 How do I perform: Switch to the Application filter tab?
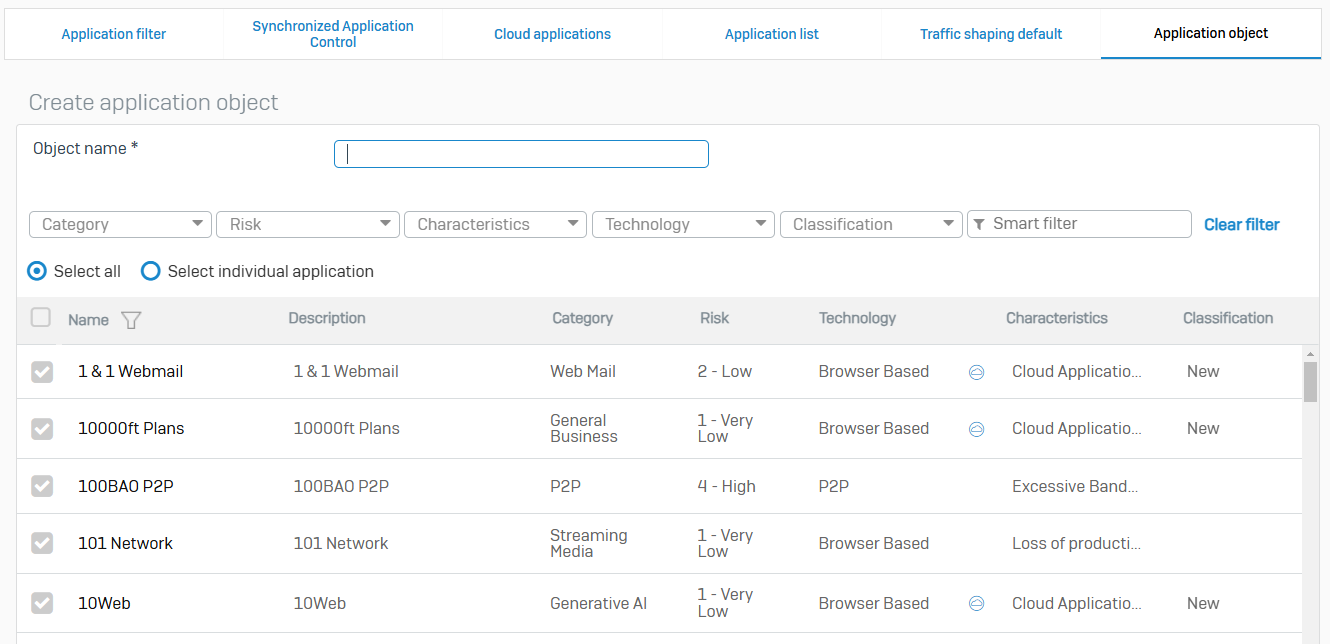click(114, 34)
